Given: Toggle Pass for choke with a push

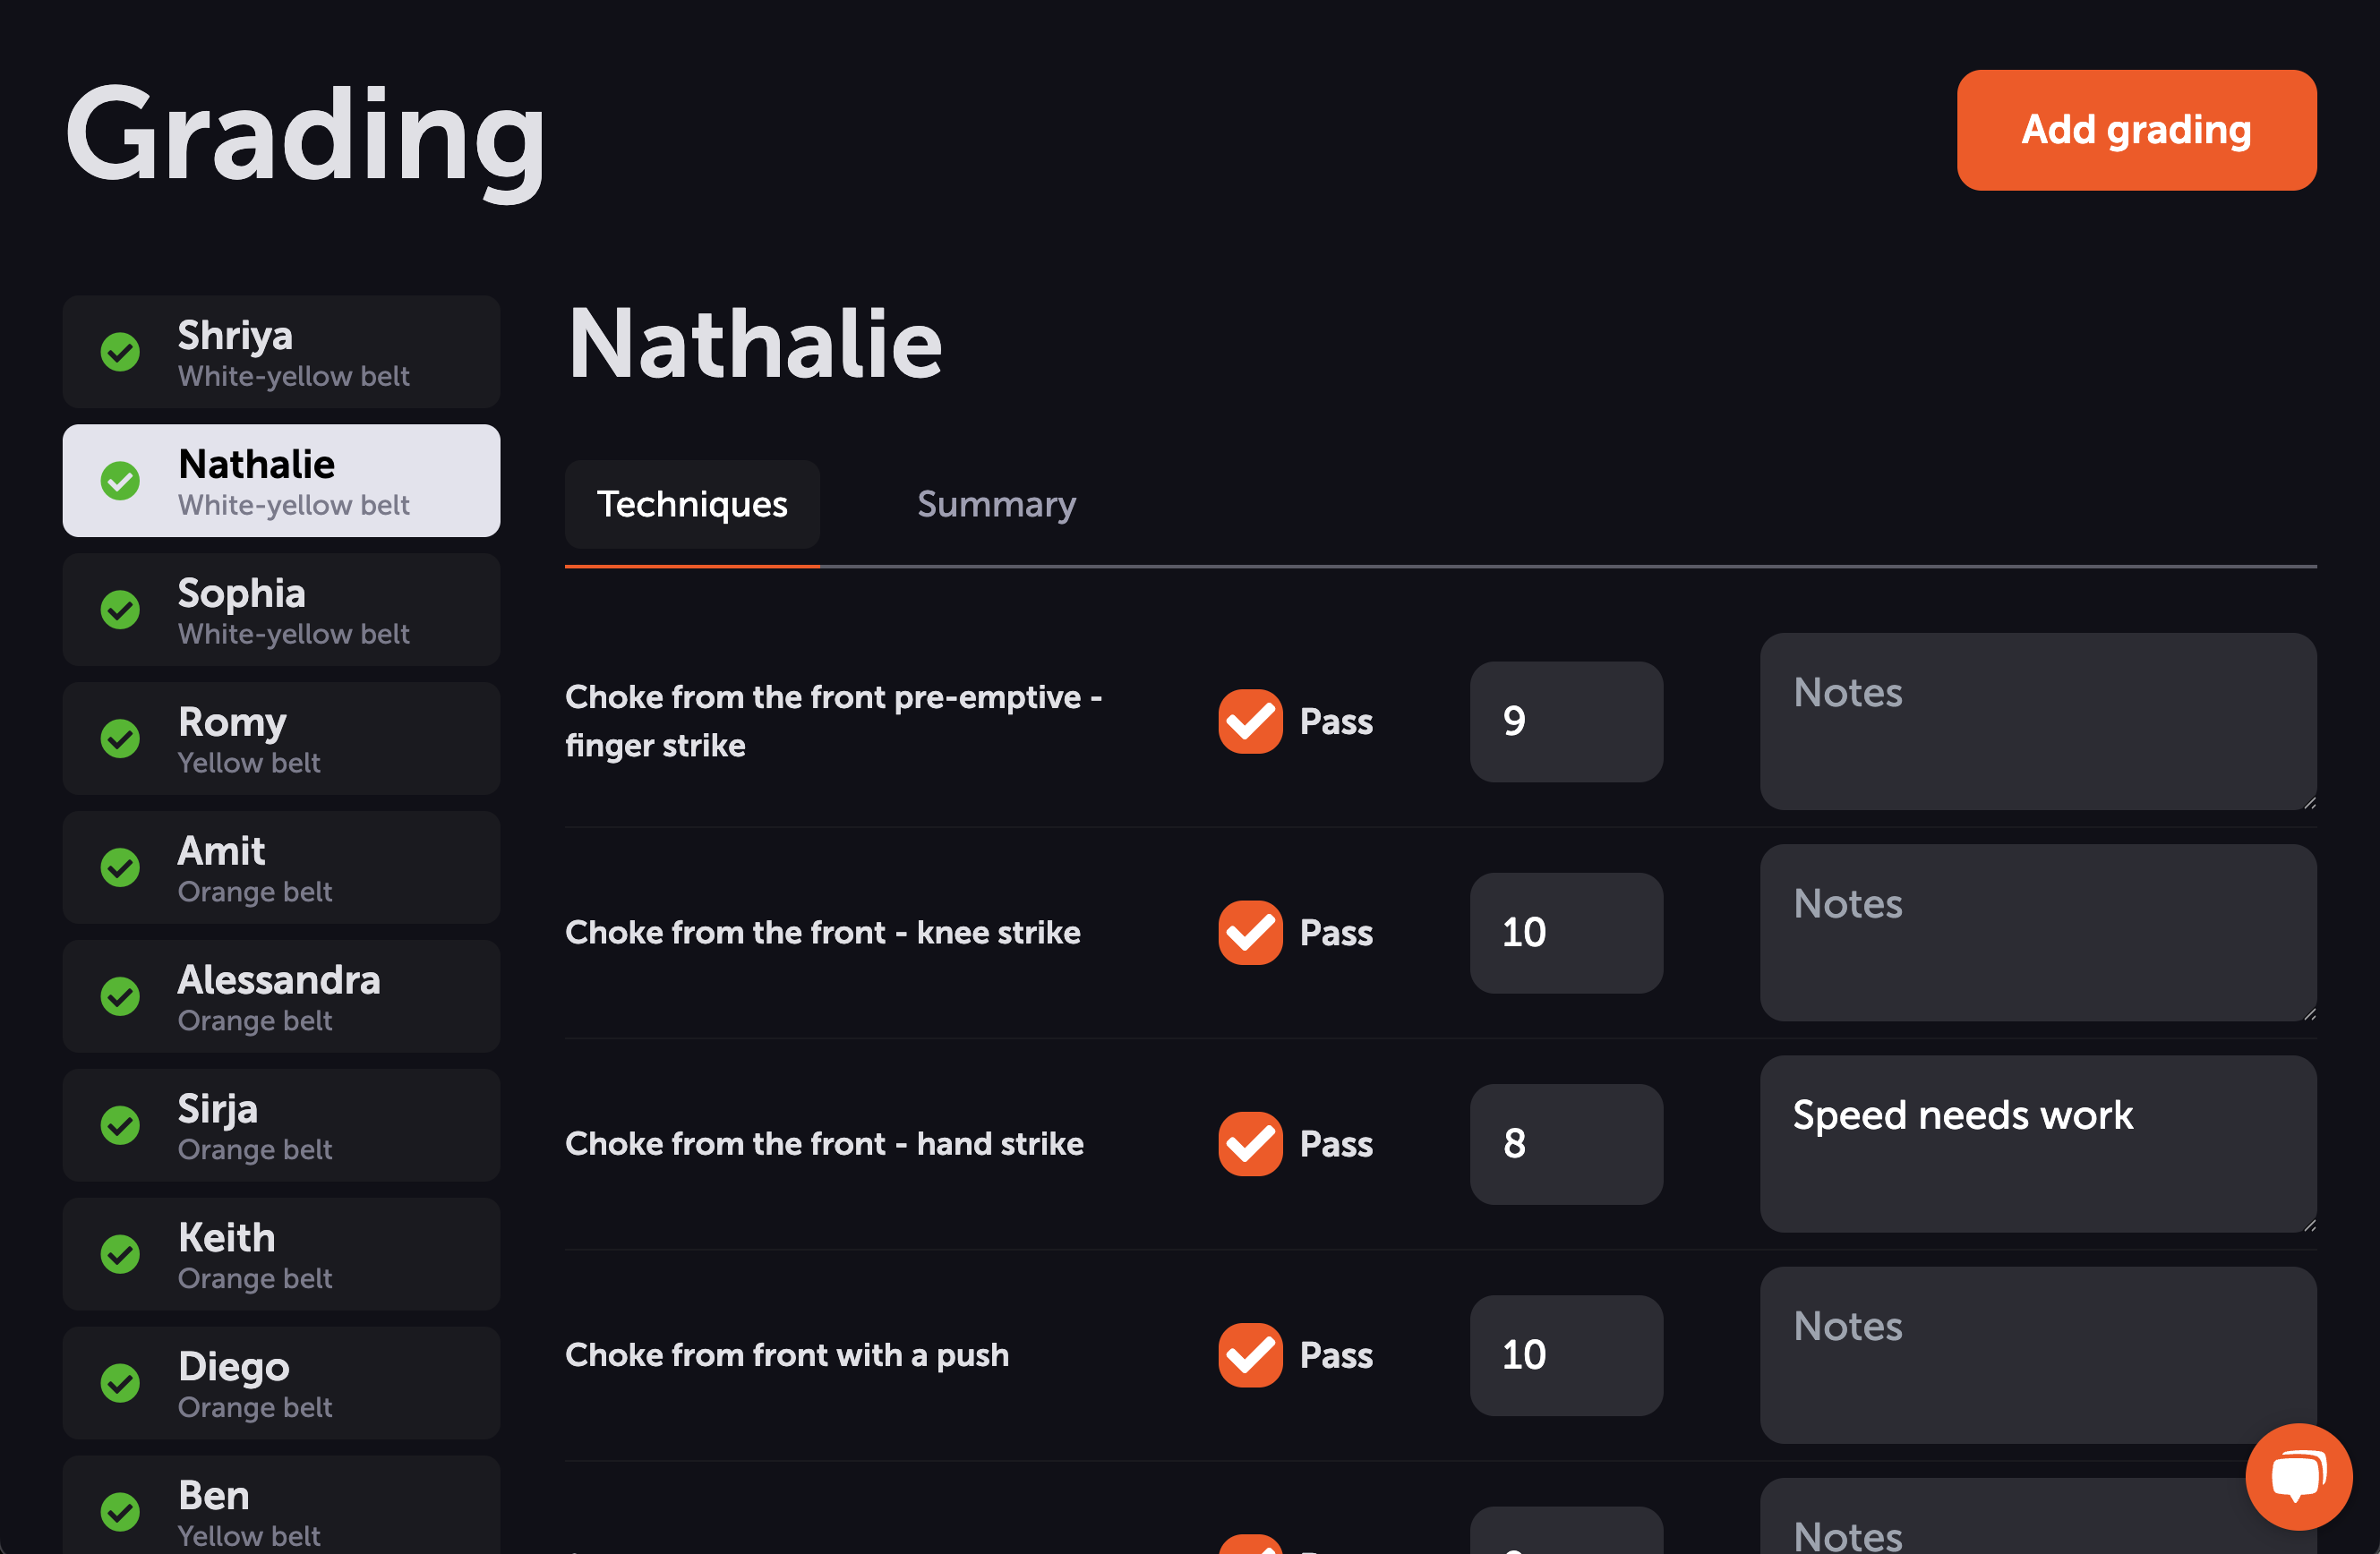Looking at the screenshot, I should coord(1250,1355).
